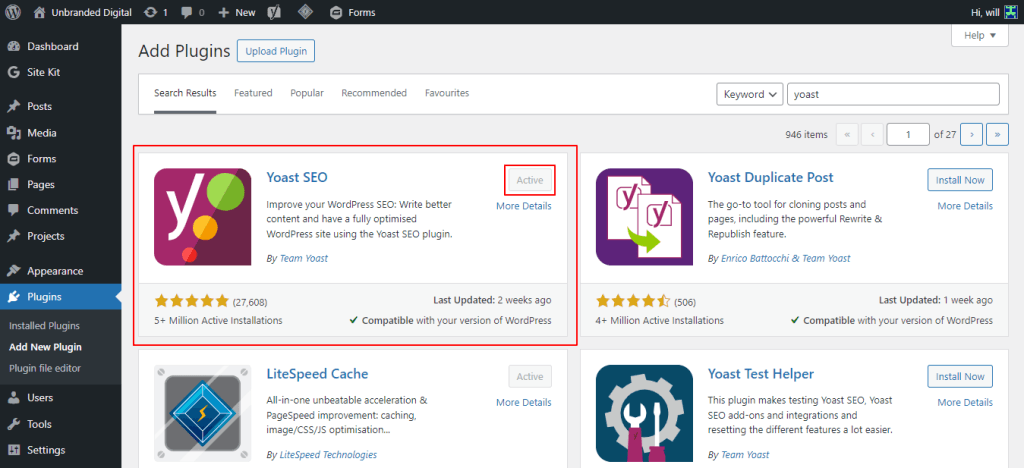Click the Active button for Yoast SEO

(x=530, y=180)
